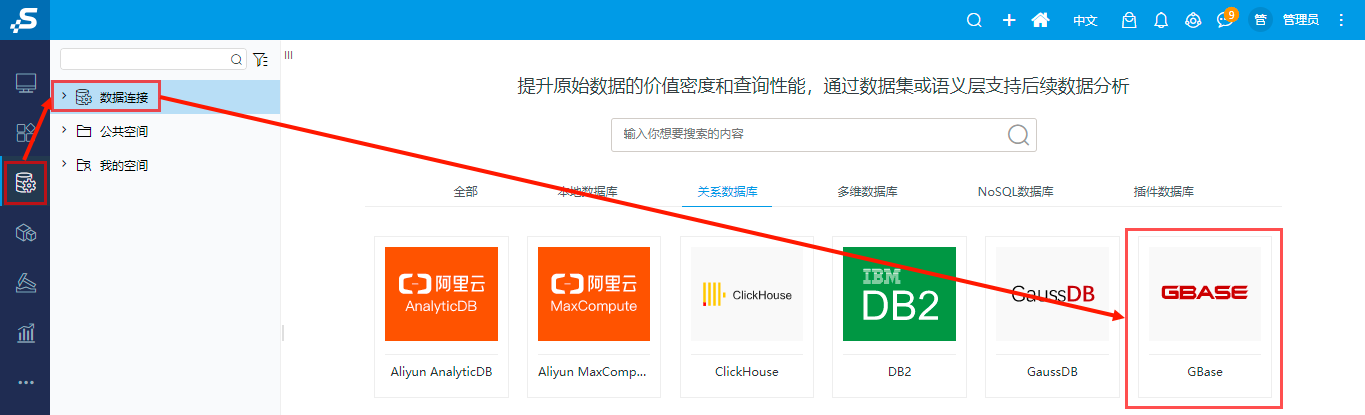Open the cube data mining icon in sidebar
The image size is (1365, 415).
26,233
